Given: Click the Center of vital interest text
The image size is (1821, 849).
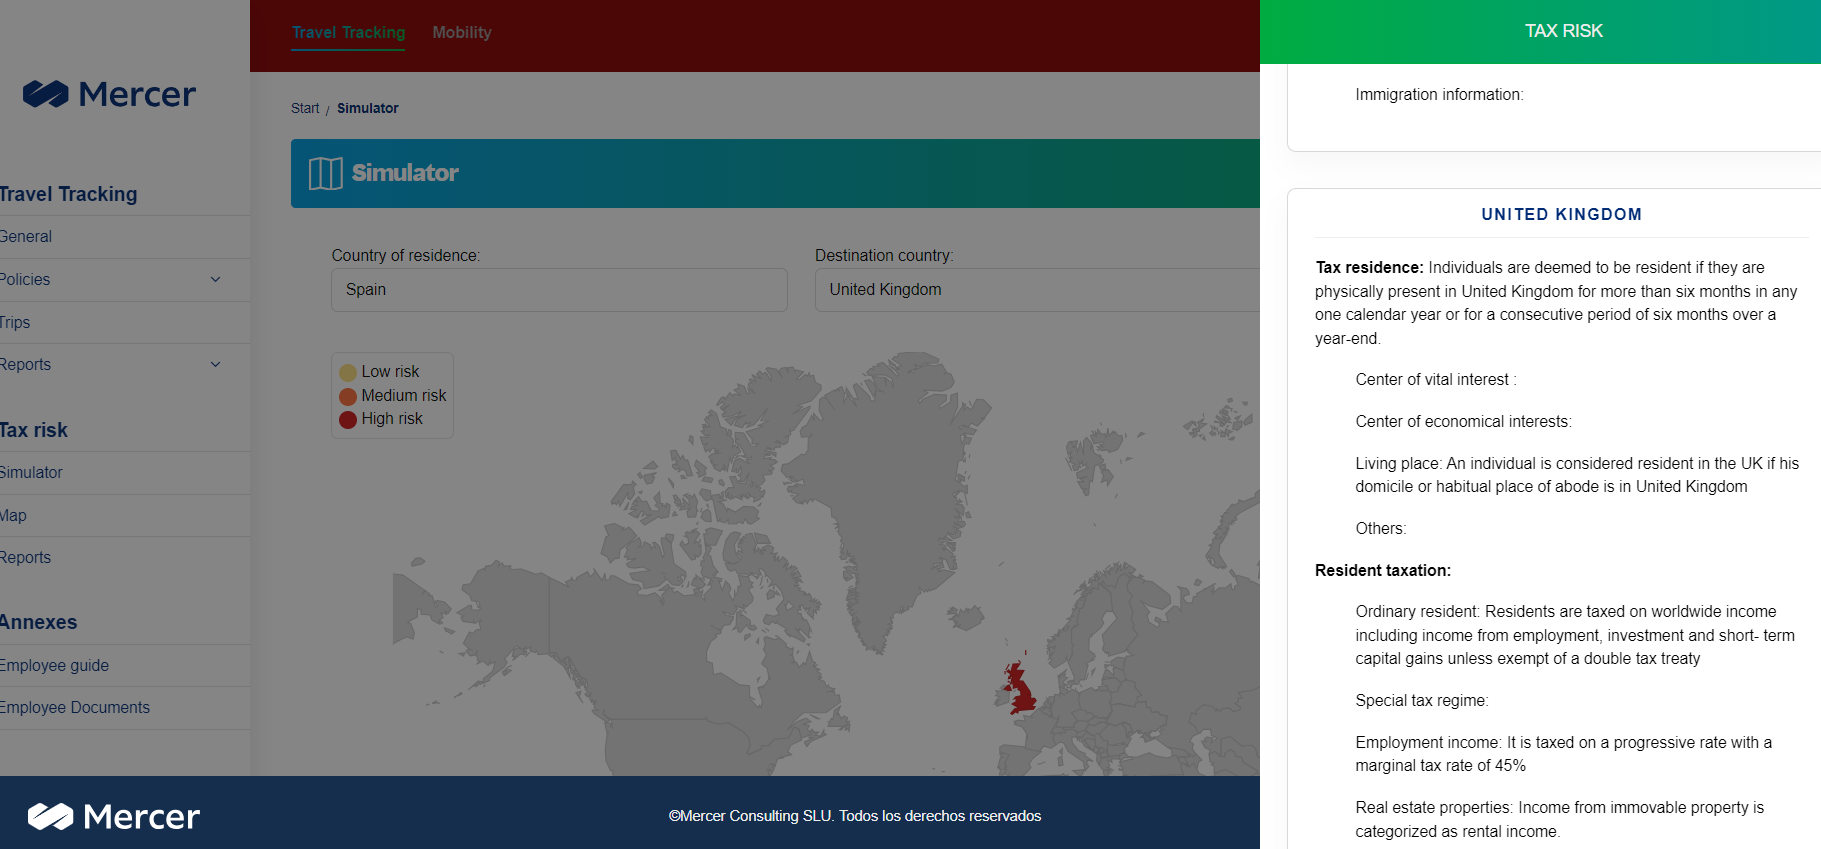Looking at the screenshot, I should pos(1436,379).
